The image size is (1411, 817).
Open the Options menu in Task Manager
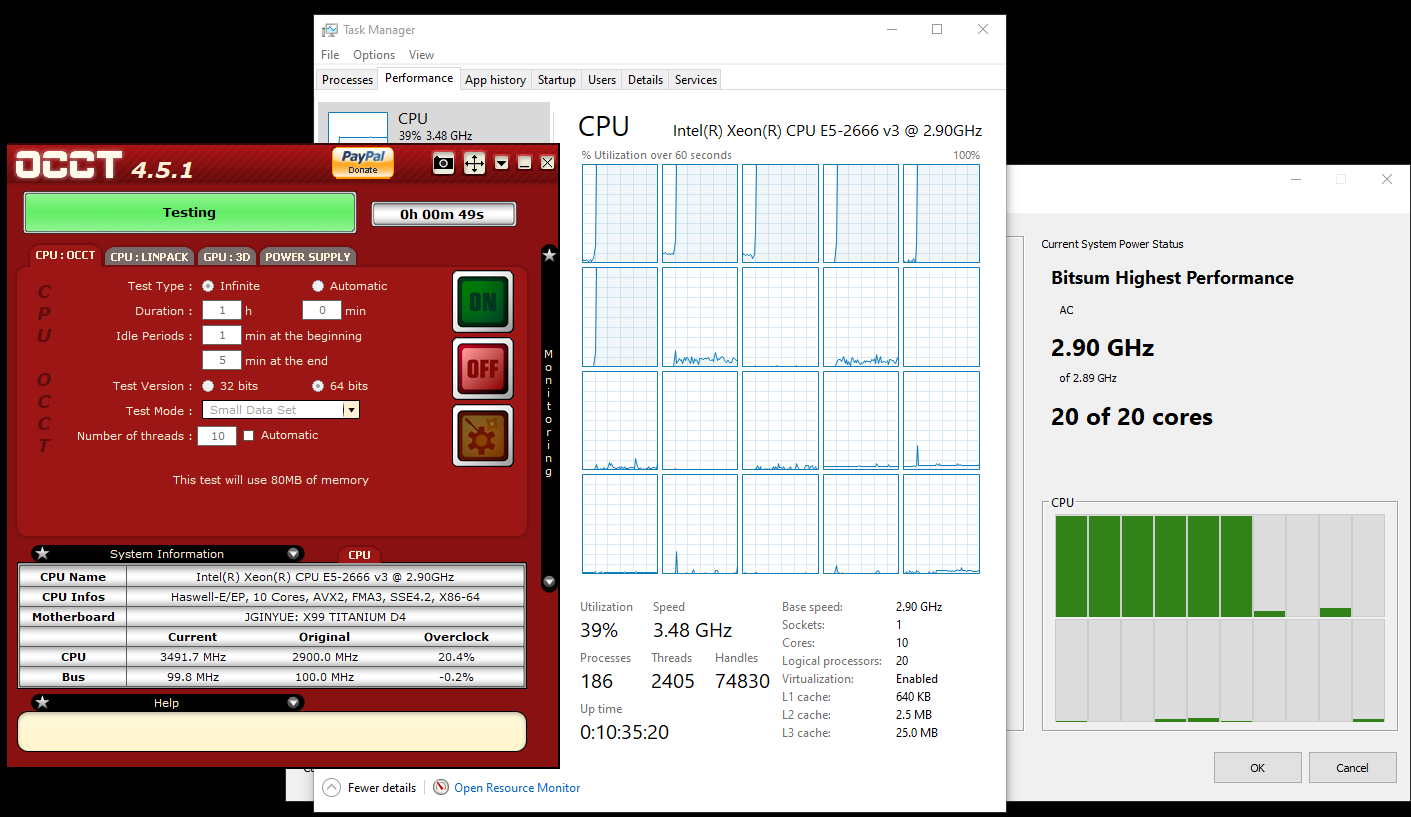click(374, 55)
